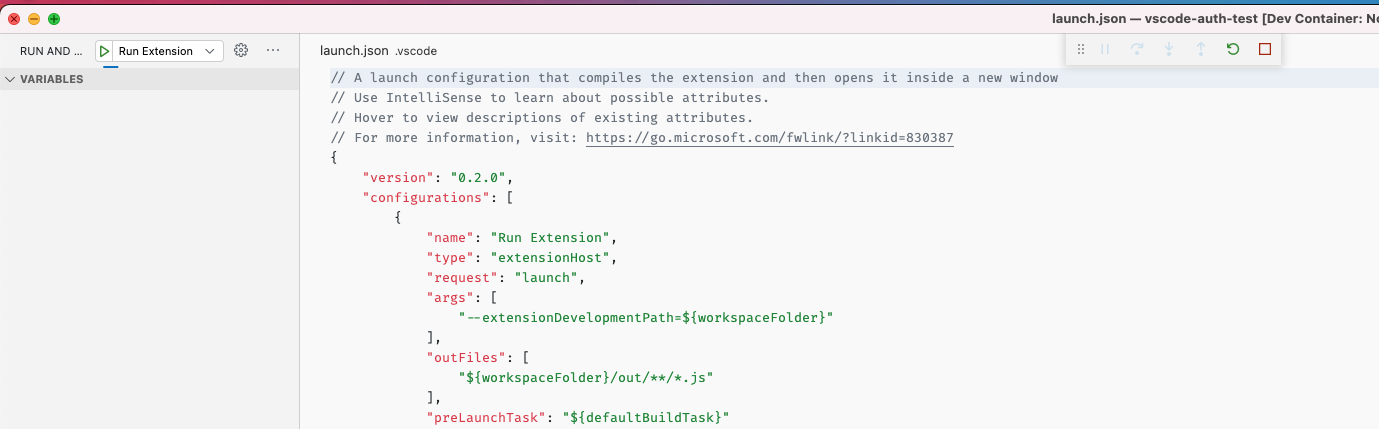1379x429 pixels.
Task: Step over in debug toolbar
Action: 1137,49
